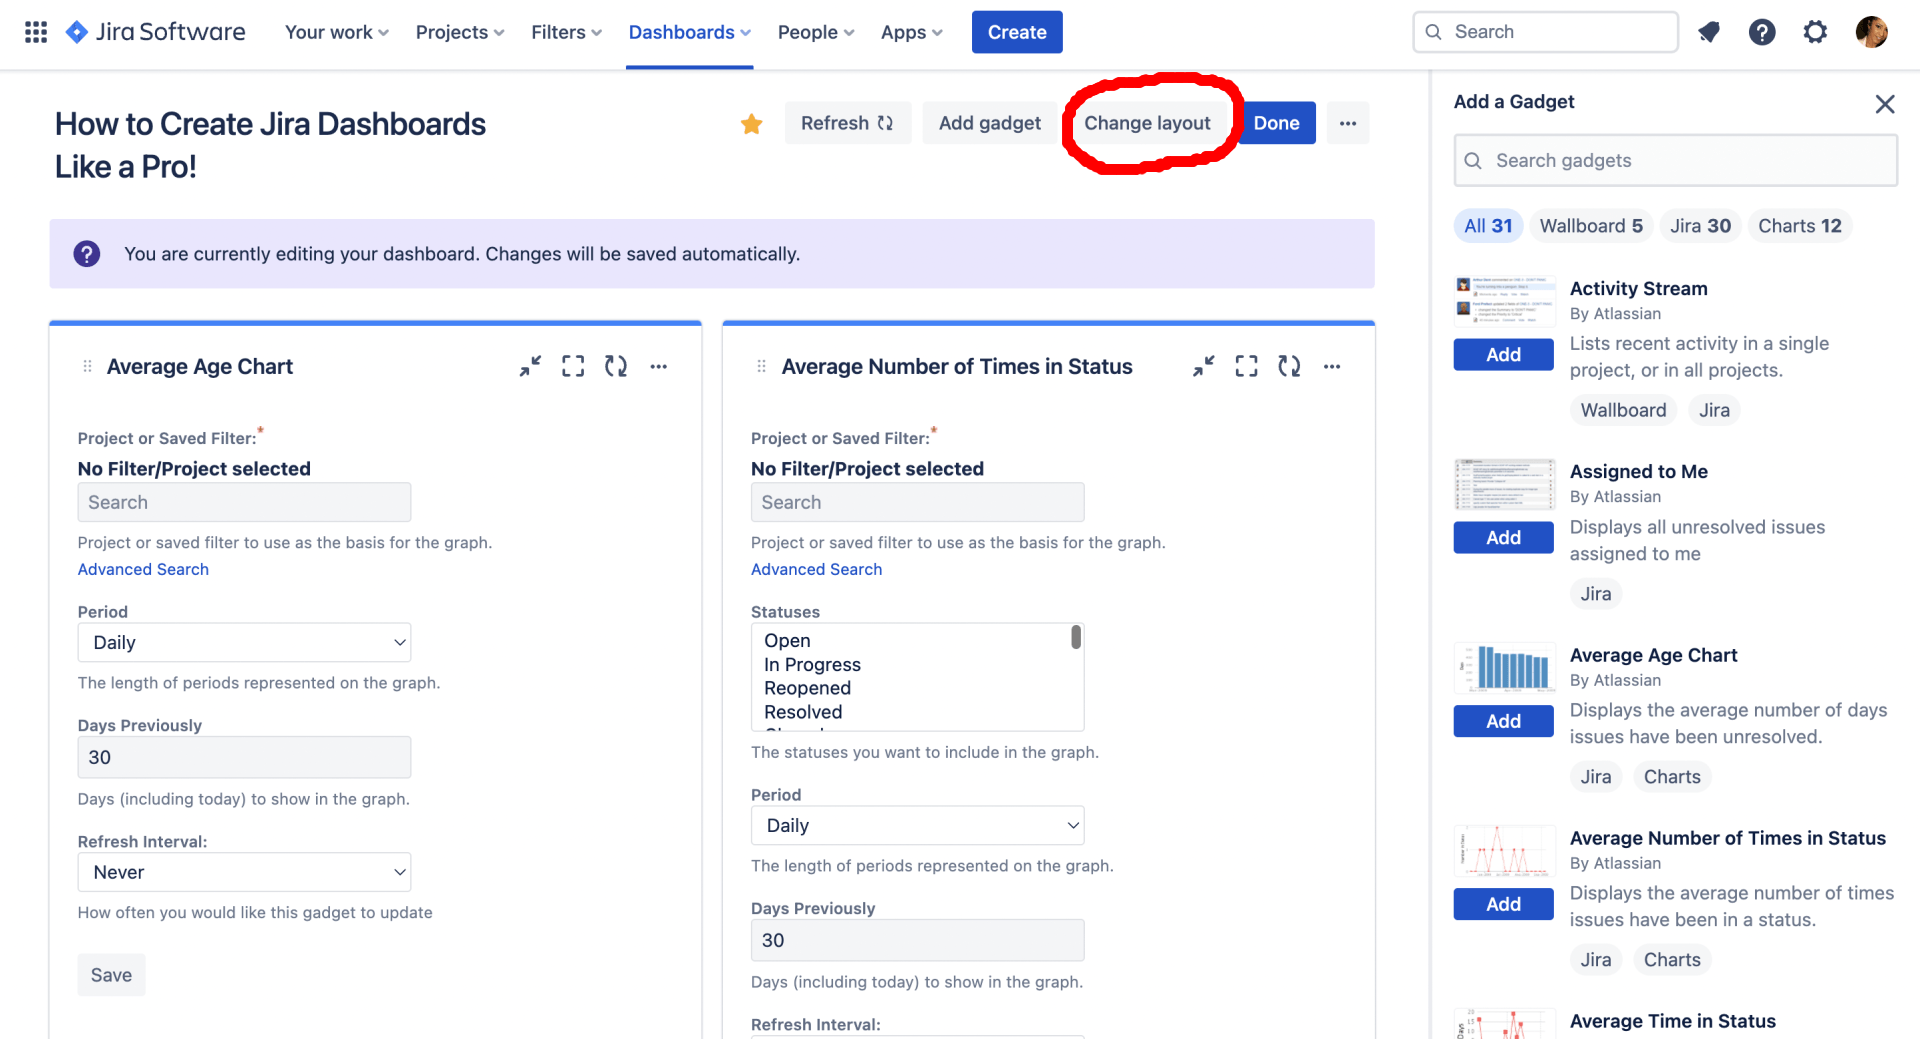Open the help question mark icon
The height and width of the screenshot is (1039, 1920).
click(1762, 32)
